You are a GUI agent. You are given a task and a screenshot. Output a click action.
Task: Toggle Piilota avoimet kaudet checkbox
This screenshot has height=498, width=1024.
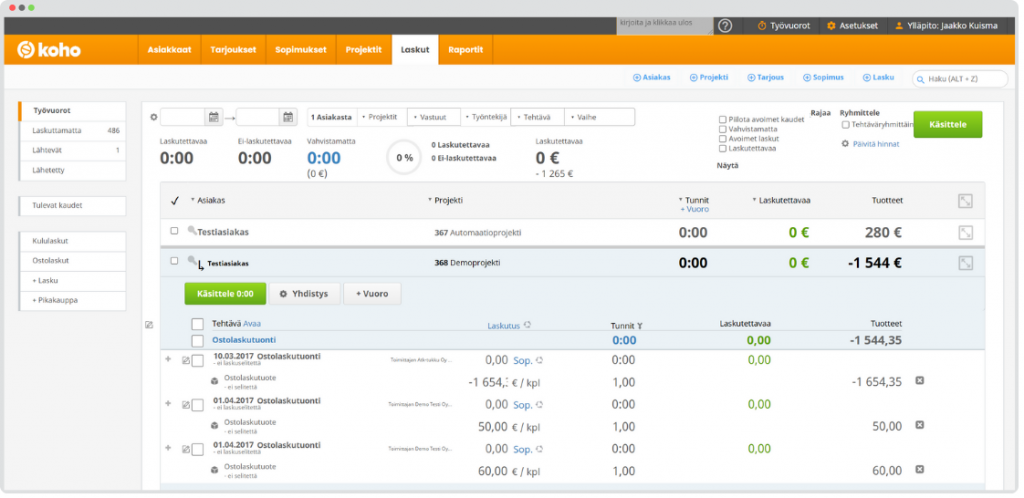coord(722,119)
